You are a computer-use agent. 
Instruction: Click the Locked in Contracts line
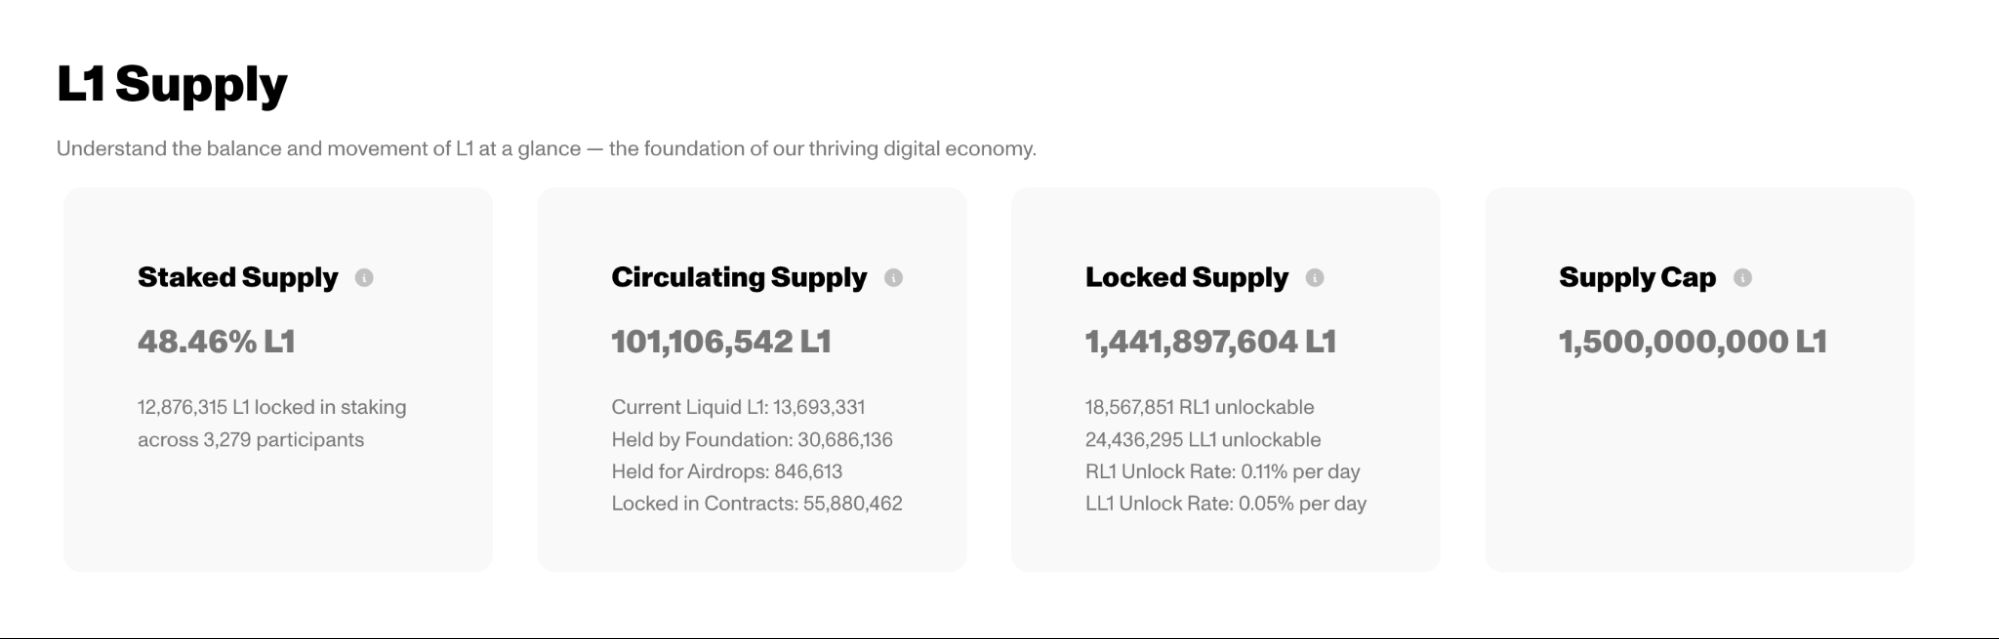756,503
